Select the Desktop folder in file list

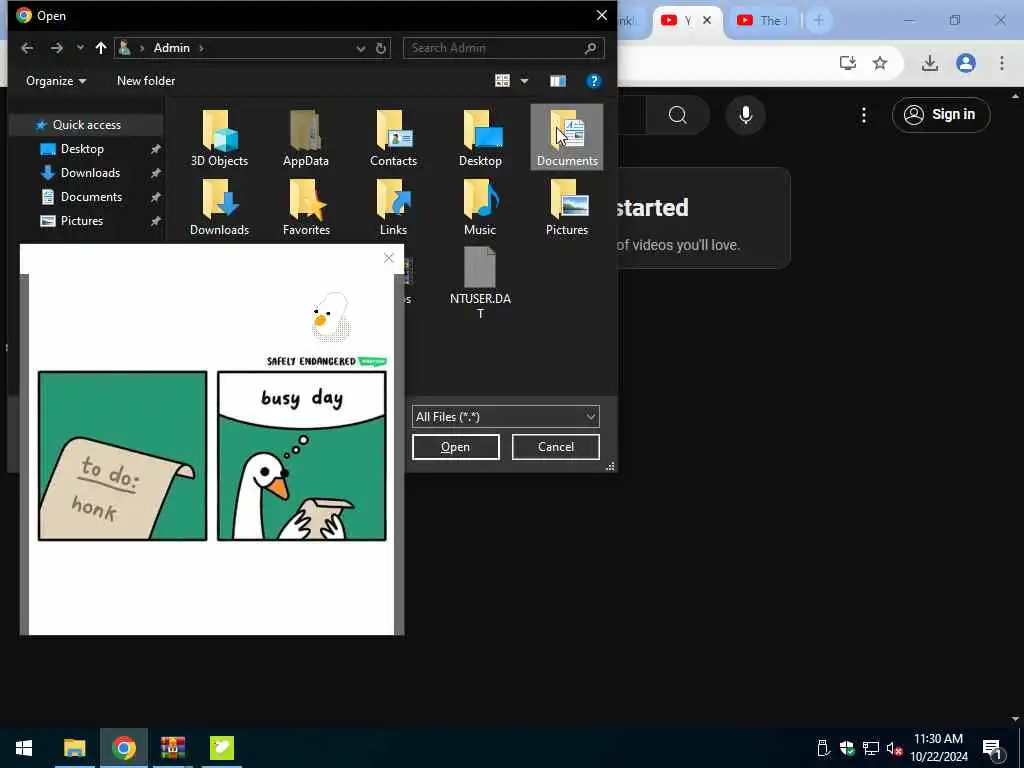481,138
